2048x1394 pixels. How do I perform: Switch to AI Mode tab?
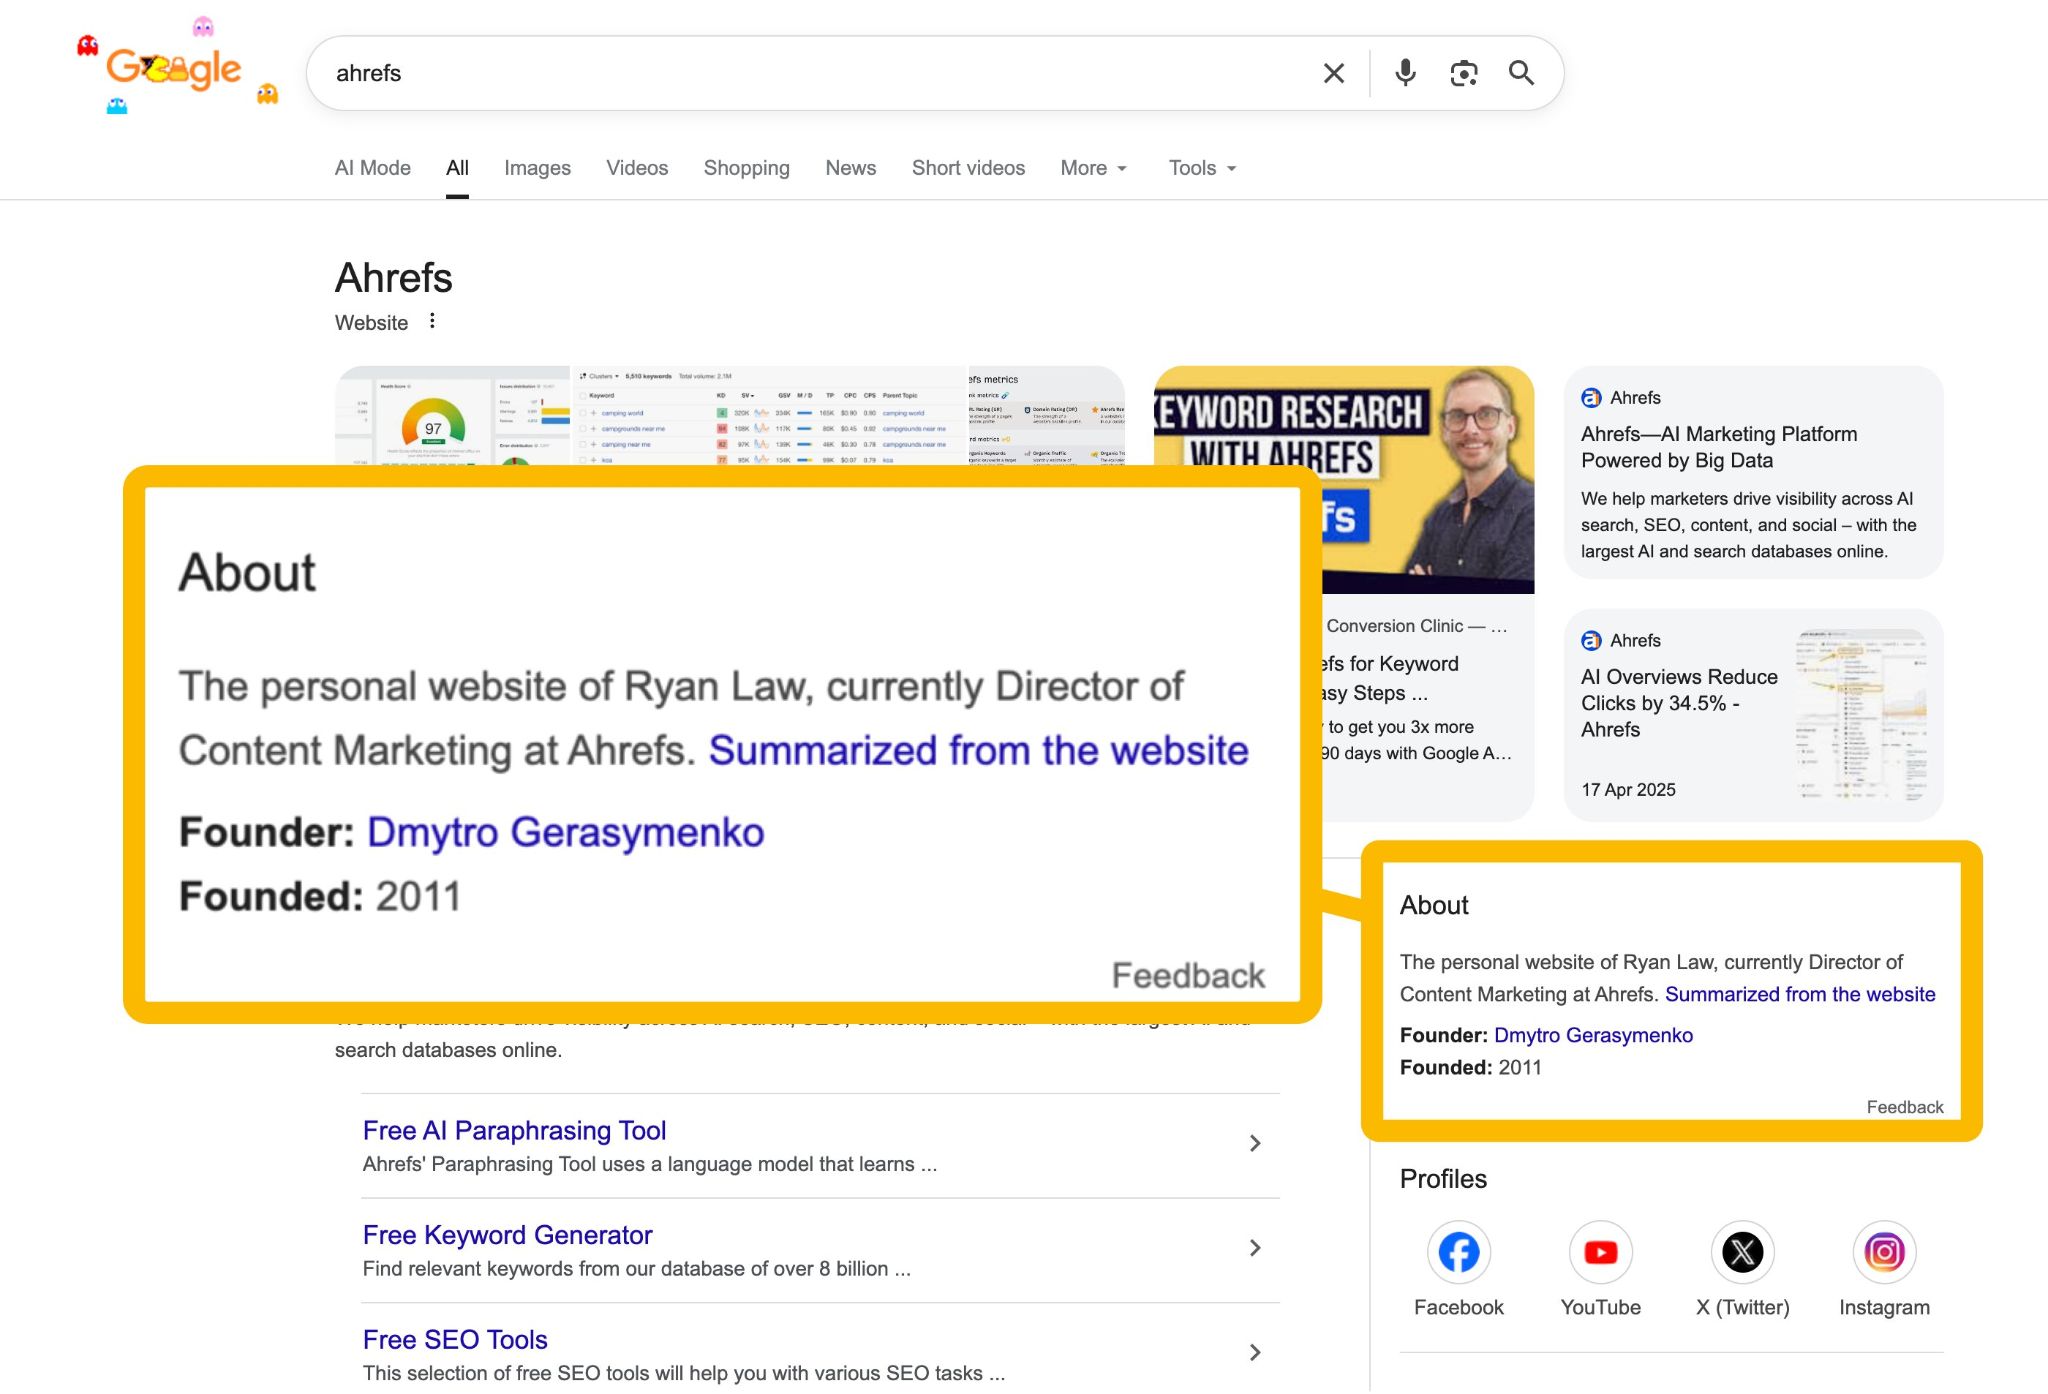[372, 168]
